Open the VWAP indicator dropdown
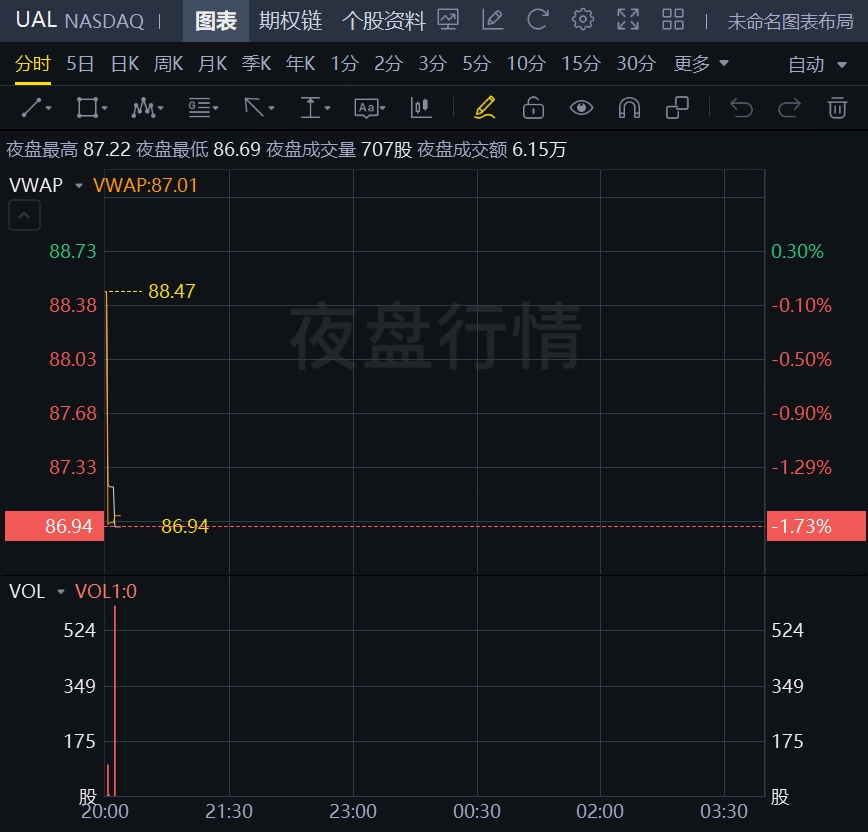The image size is (868, 832). [x=79, y=185]
